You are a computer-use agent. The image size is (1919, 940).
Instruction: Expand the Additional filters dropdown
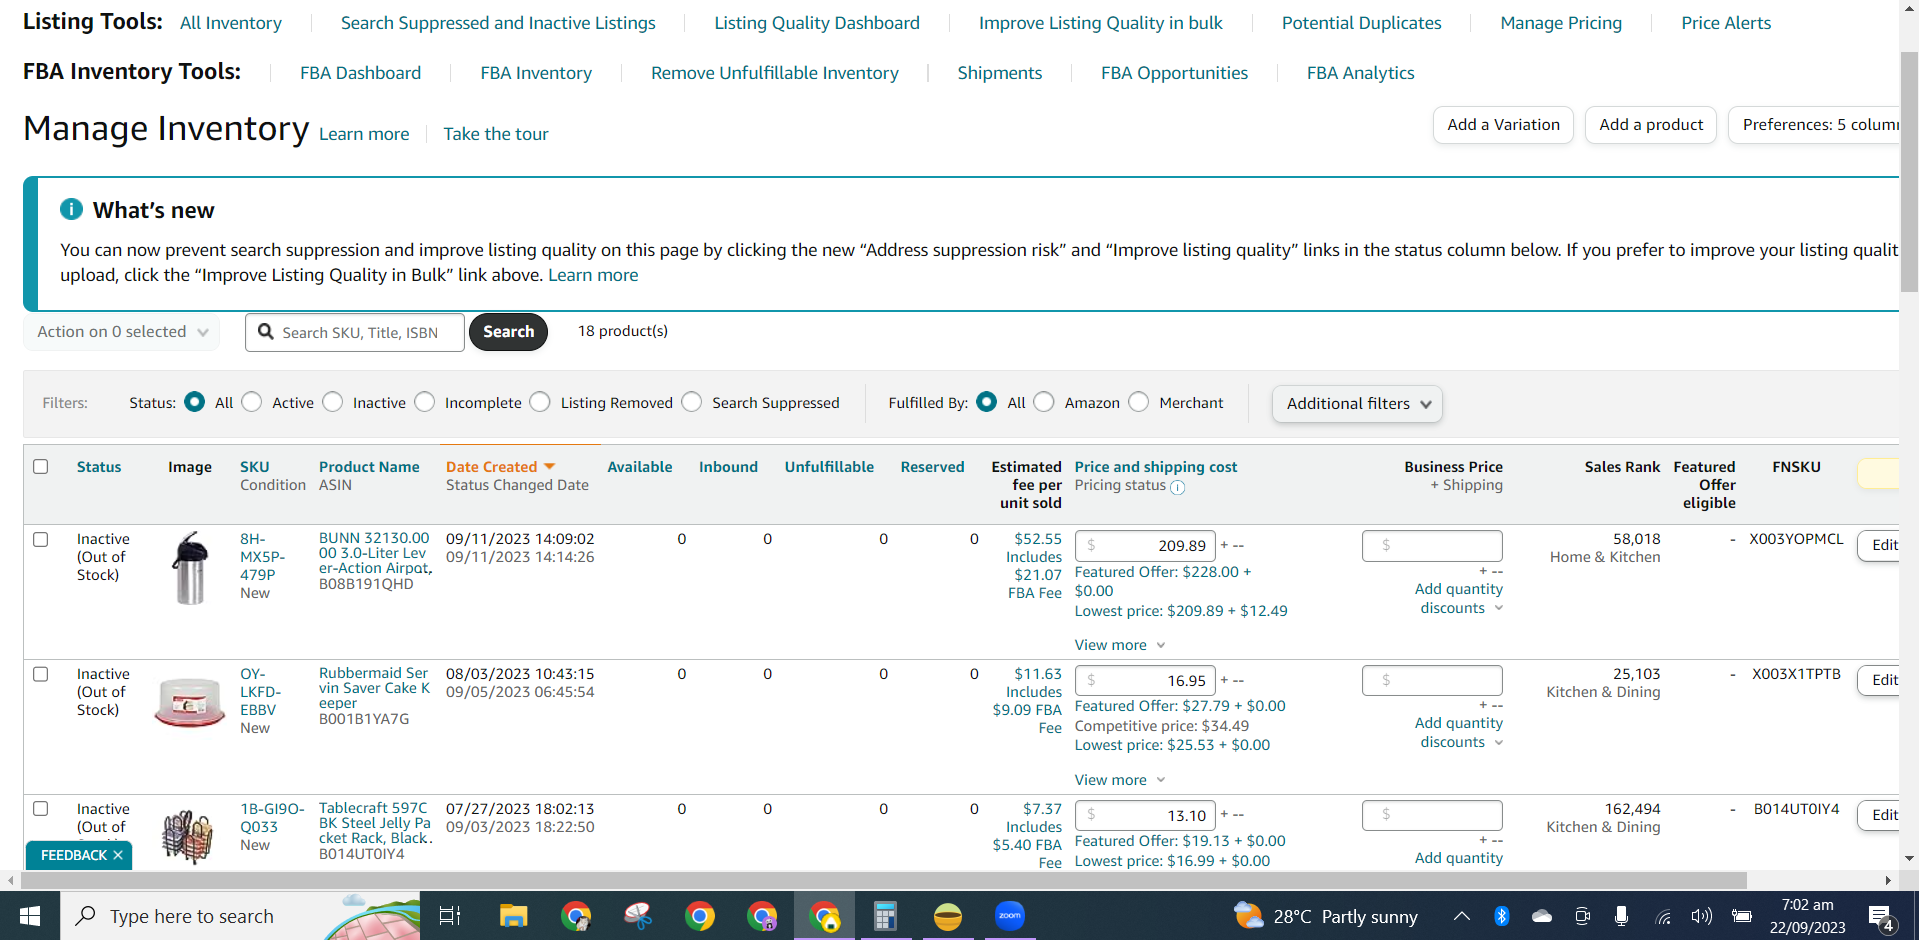[x=1357, y=404]
